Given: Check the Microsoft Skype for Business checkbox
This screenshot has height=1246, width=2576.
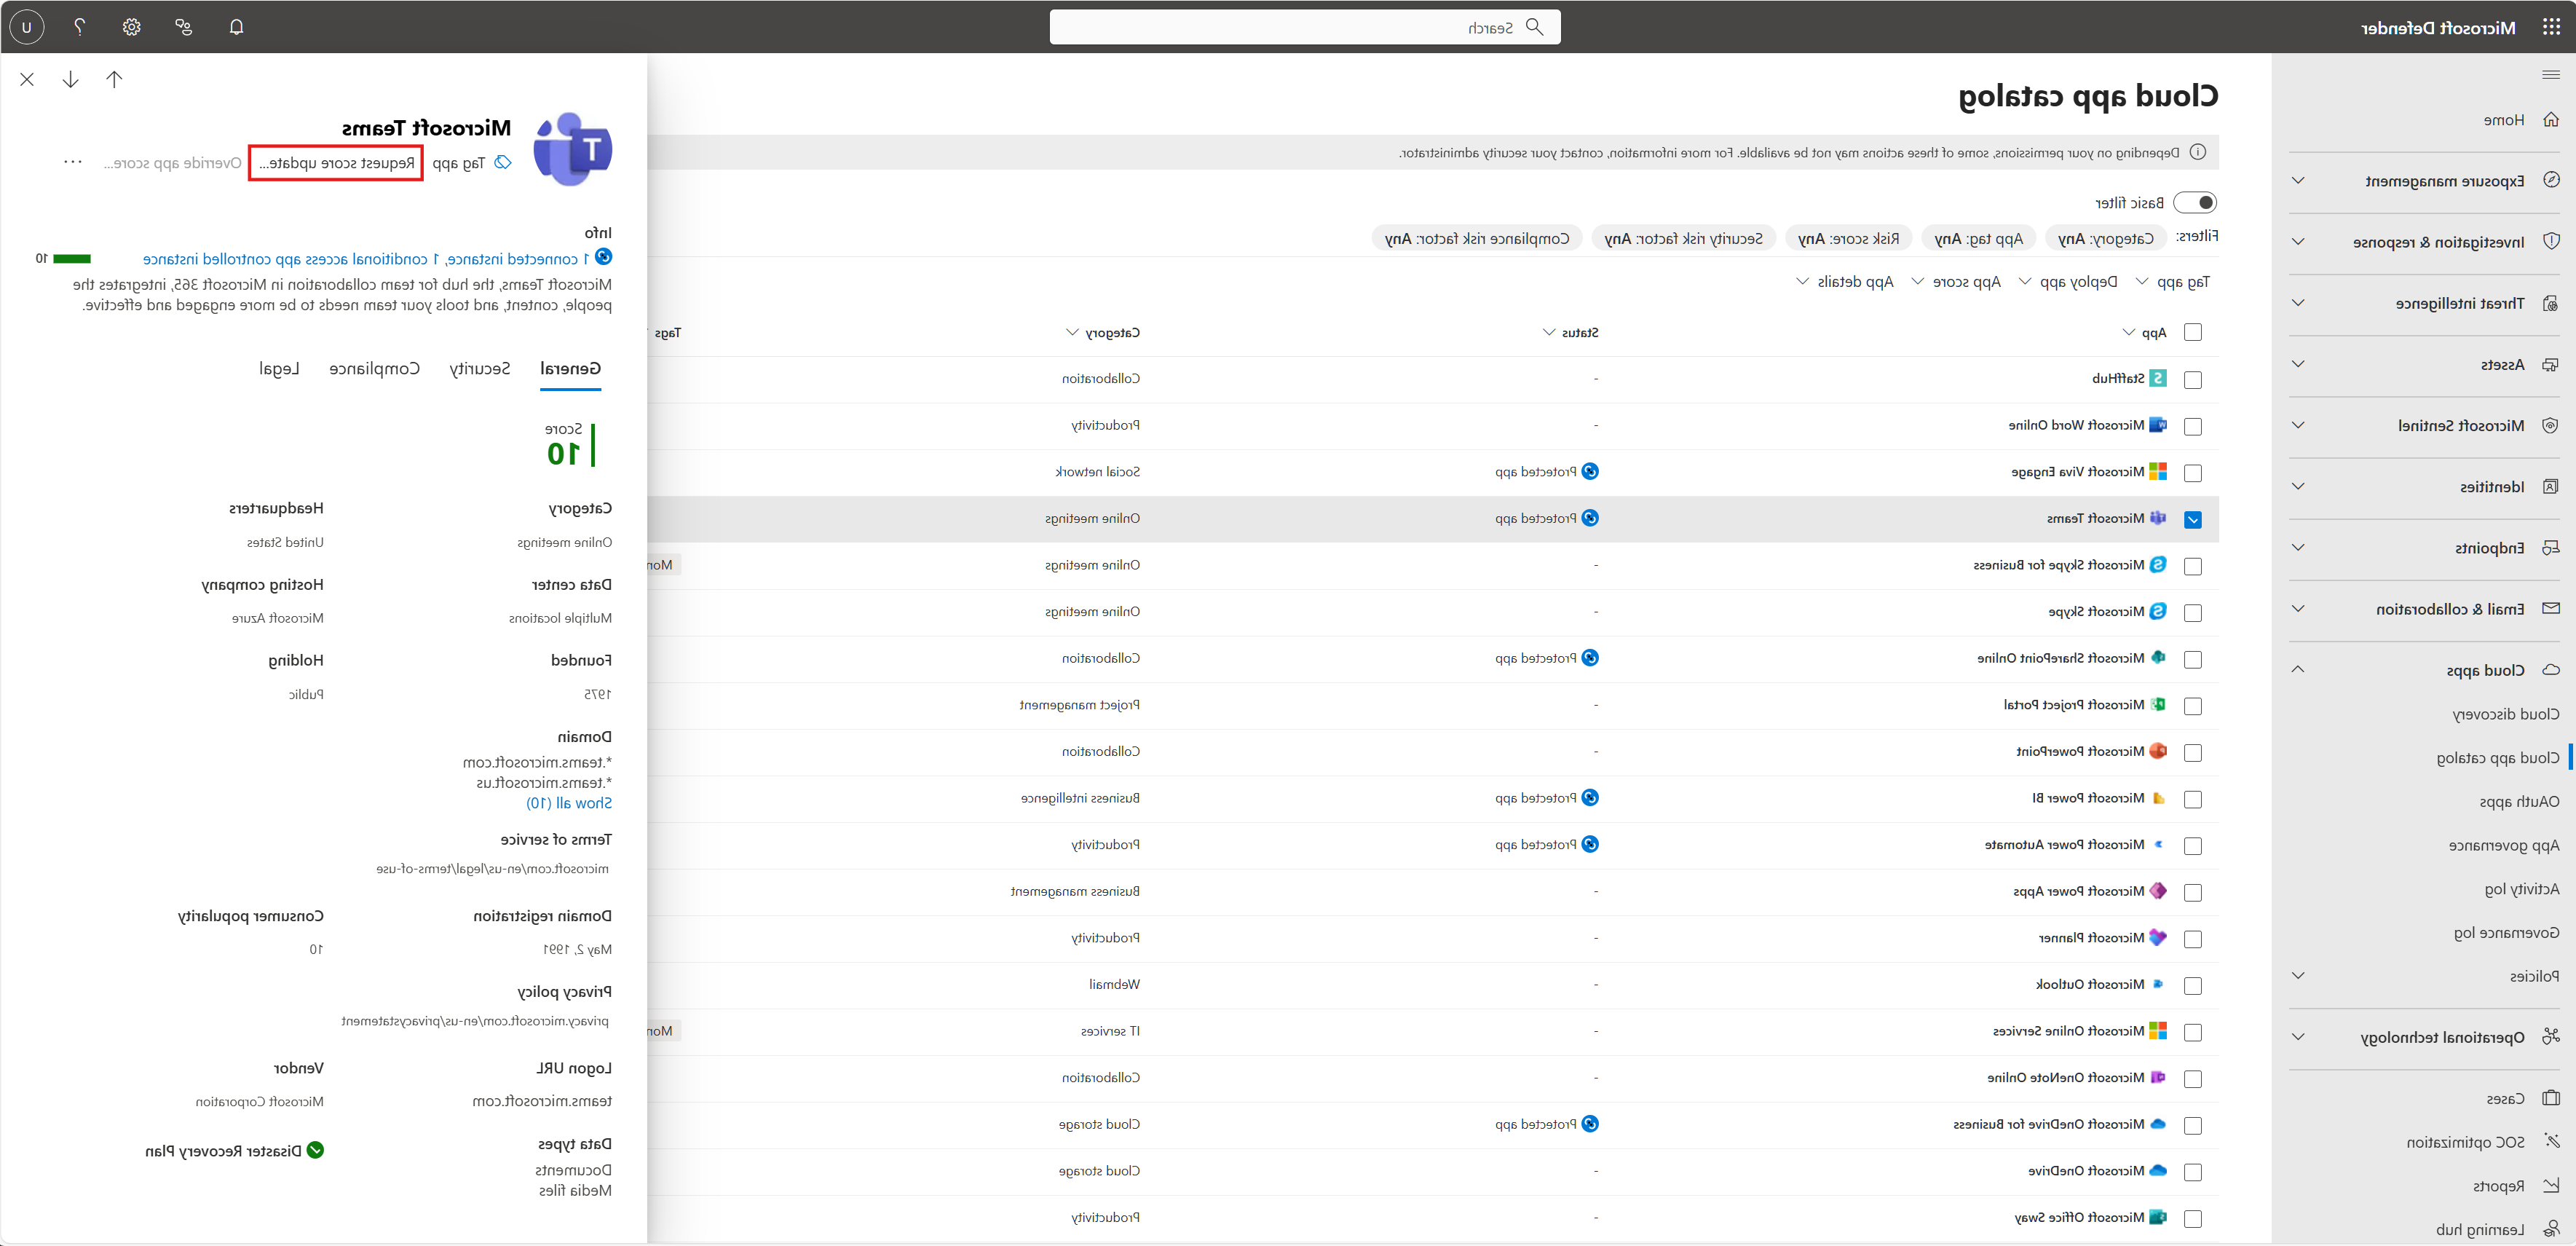Looking at the screenshot, I should click(2193, 566).
